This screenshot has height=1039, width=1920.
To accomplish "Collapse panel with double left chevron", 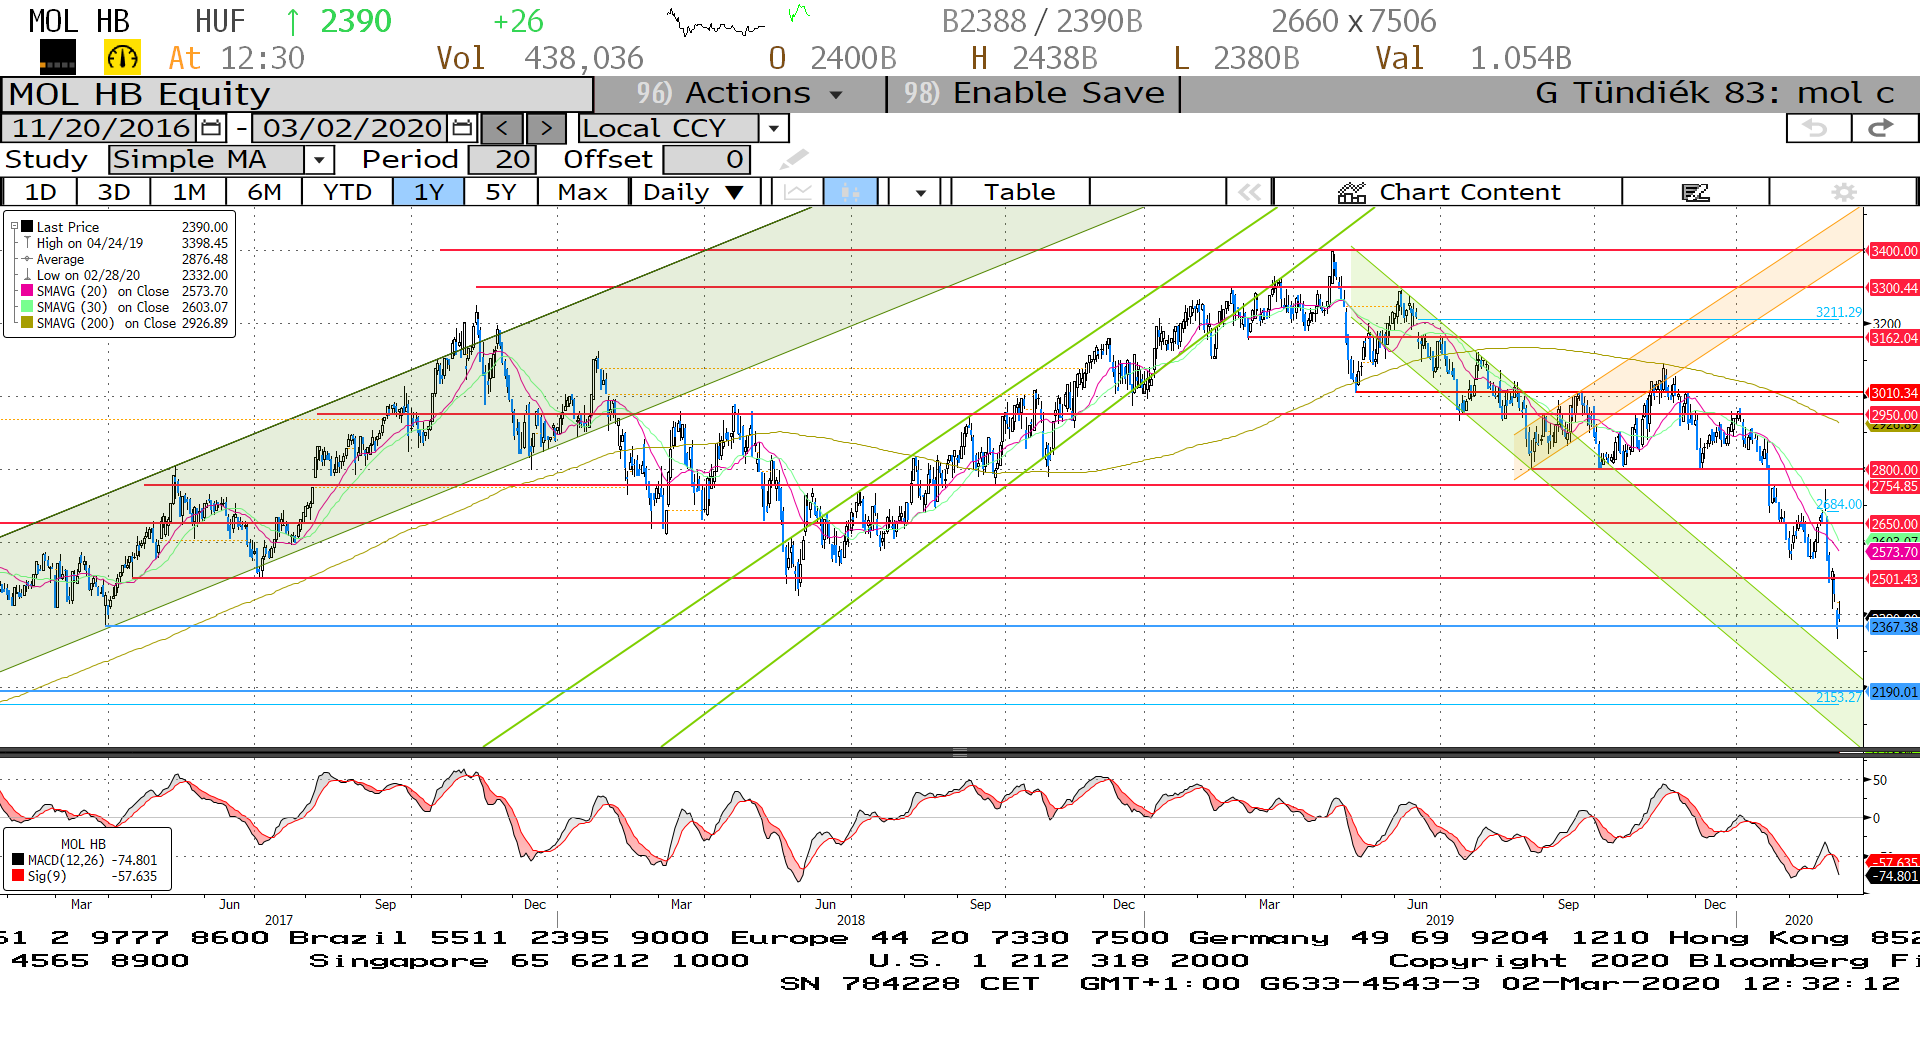I will click(x=1249, y=191).
